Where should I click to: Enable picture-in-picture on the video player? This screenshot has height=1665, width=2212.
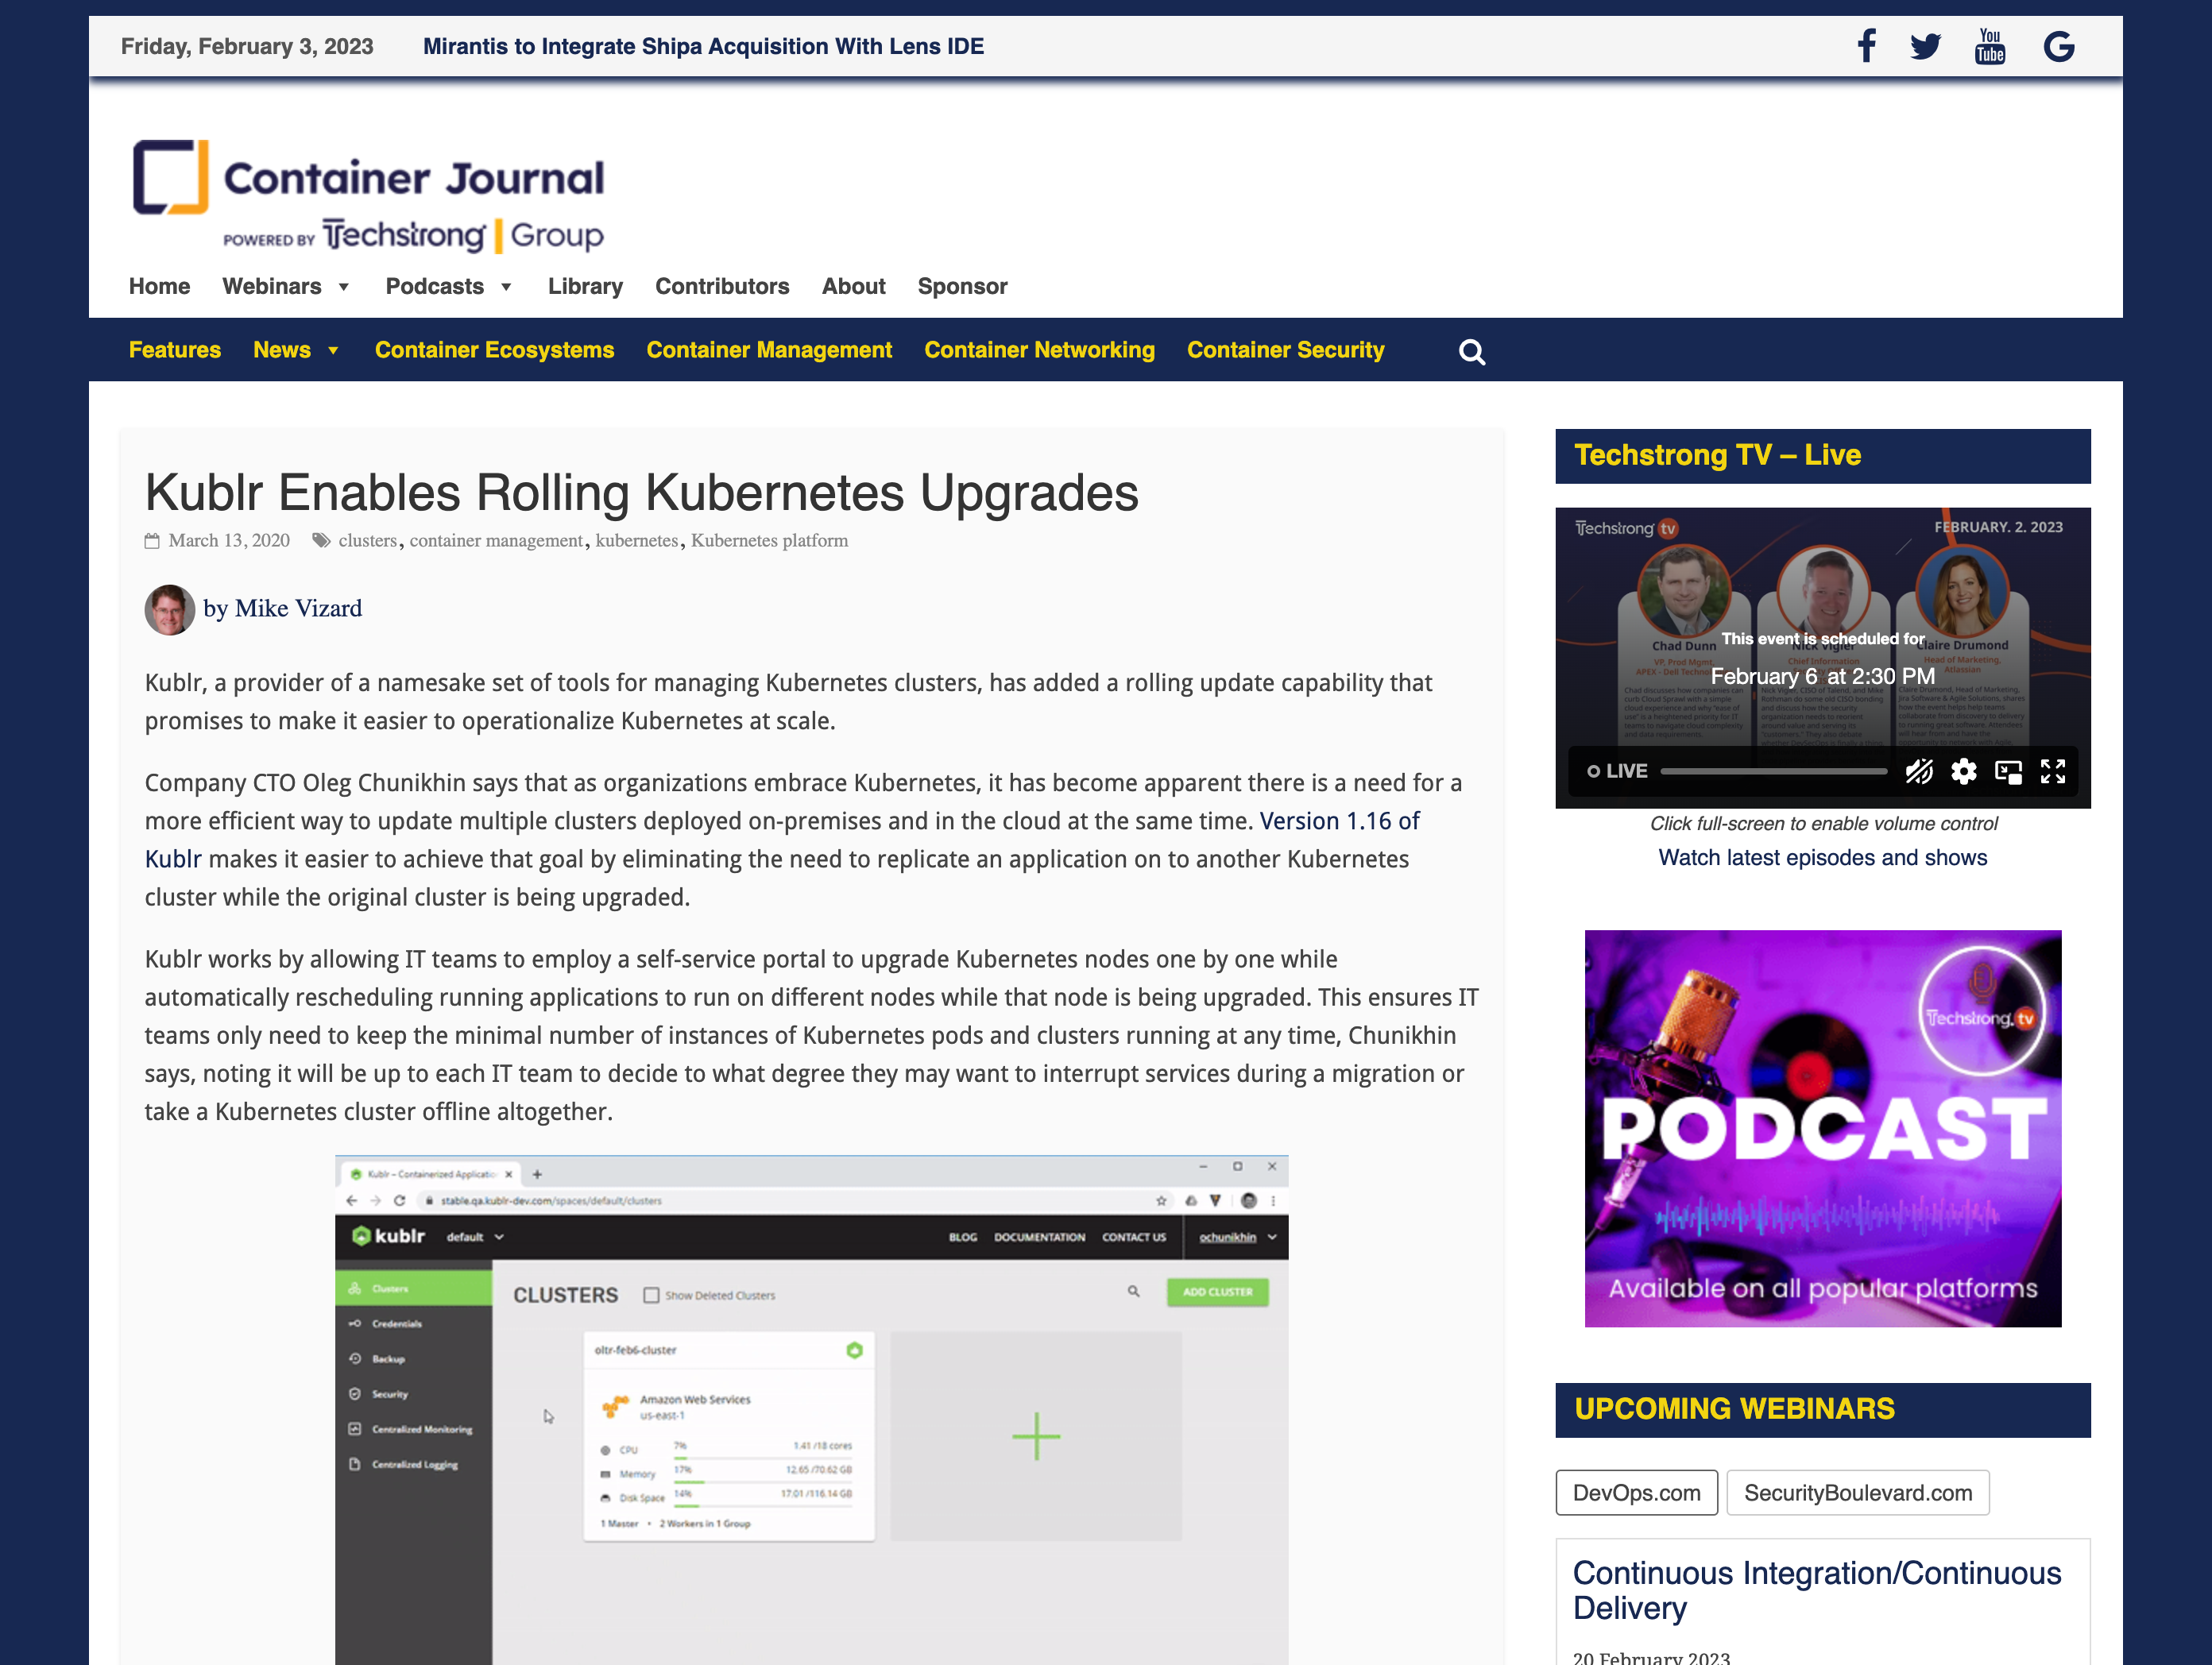[2008, 771]
